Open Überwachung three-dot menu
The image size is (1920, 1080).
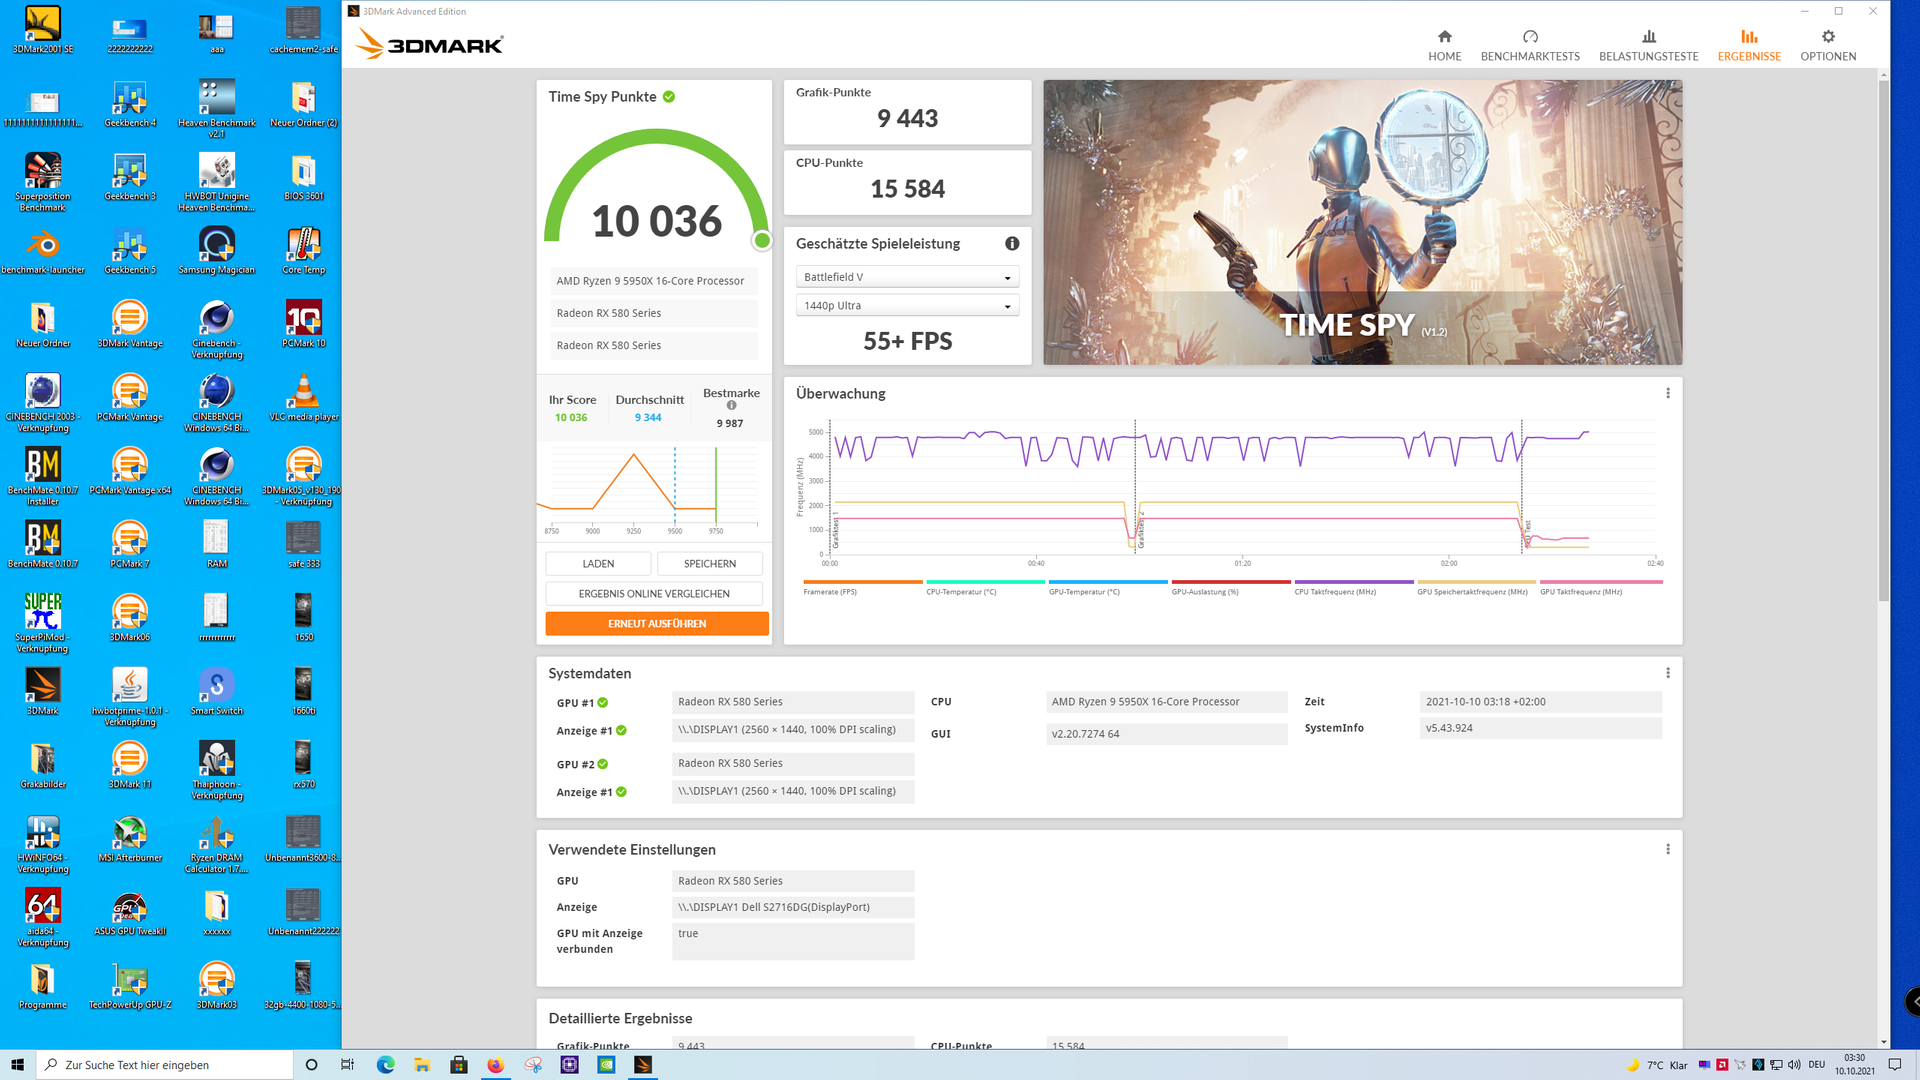pos(1668,394)
